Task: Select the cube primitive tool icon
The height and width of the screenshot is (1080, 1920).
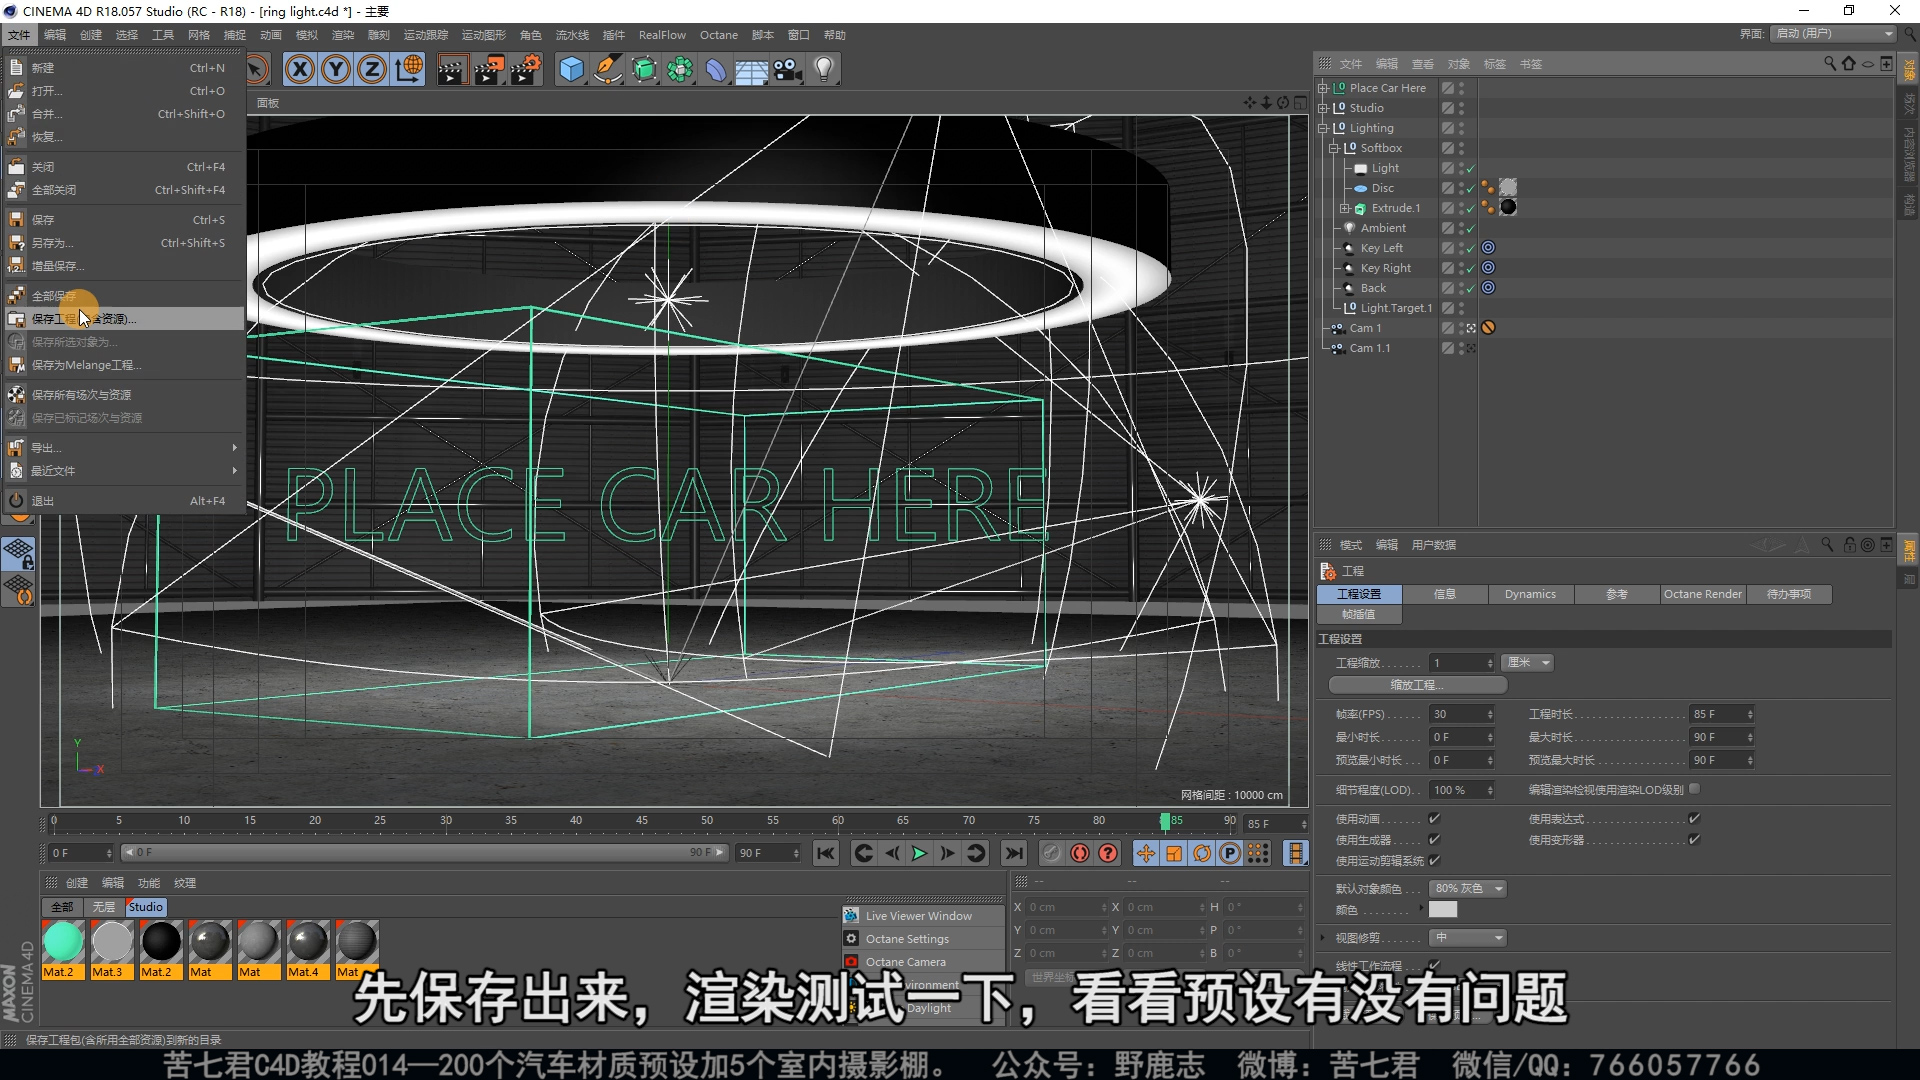Action: [571, 69]
